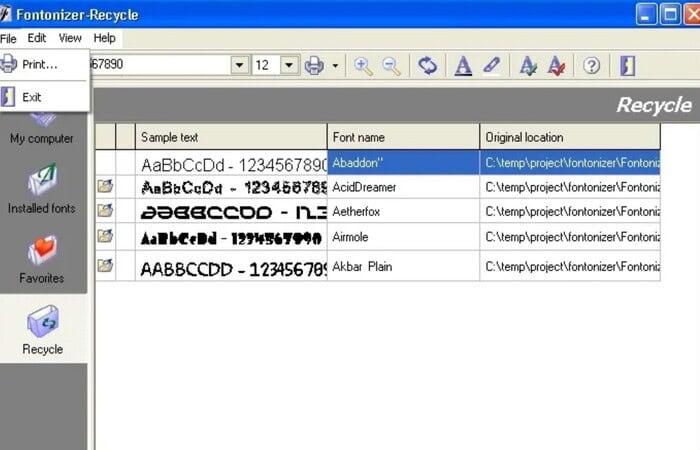The height and width of the screenshot is (450, 700).
Task: Choose Exit from the File menu
Action: coord(32,97)
